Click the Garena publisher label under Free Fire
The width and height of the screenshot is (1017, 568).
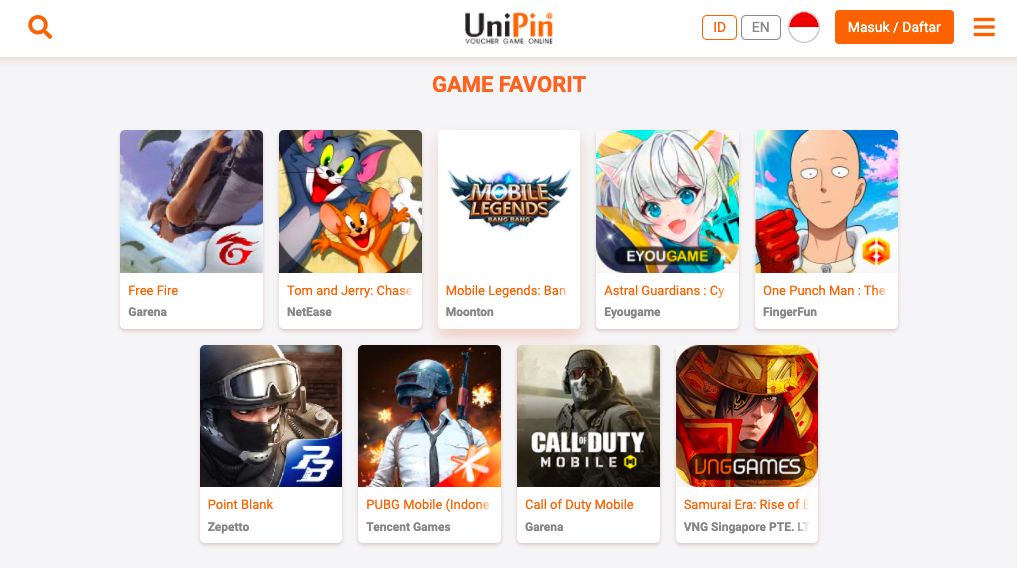[147, 312]
